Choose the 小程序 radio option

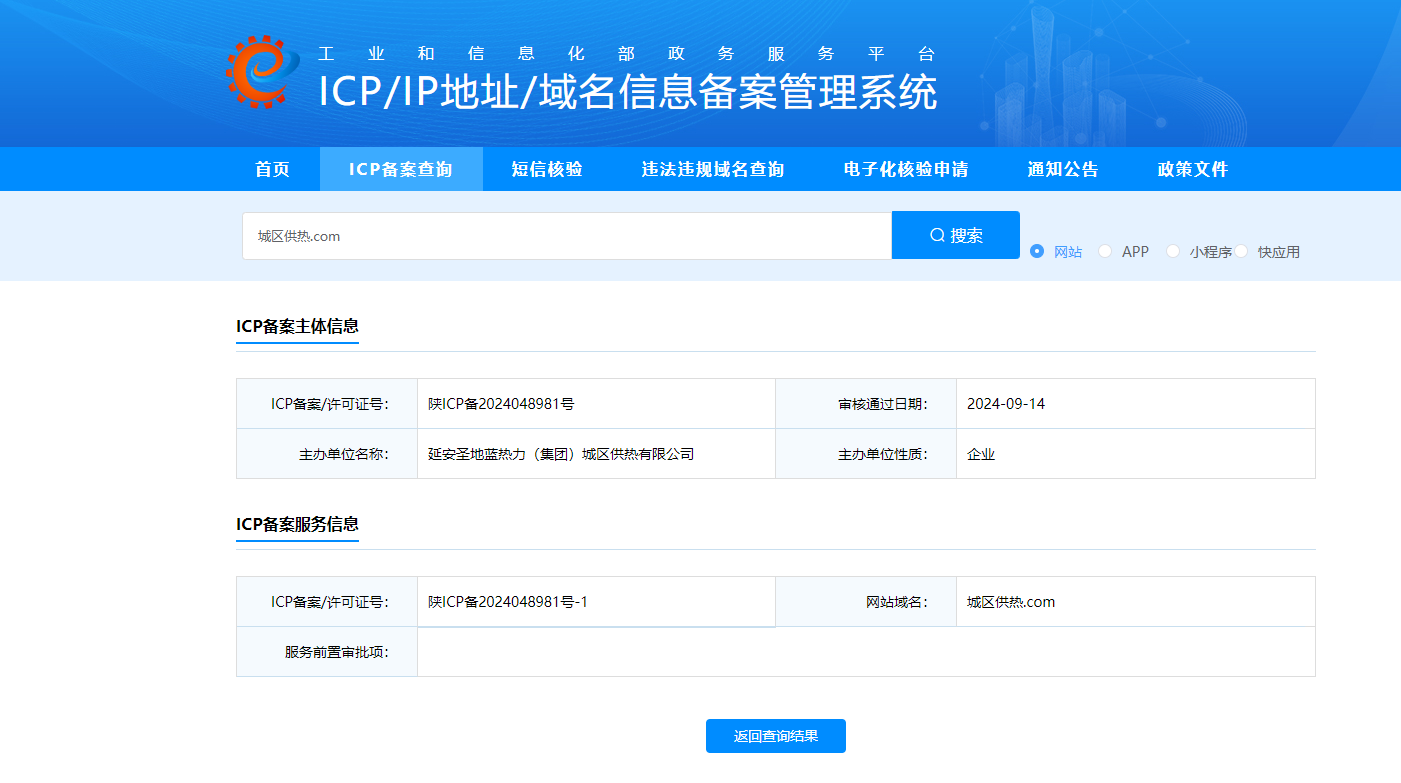(x=1173, y=251)
